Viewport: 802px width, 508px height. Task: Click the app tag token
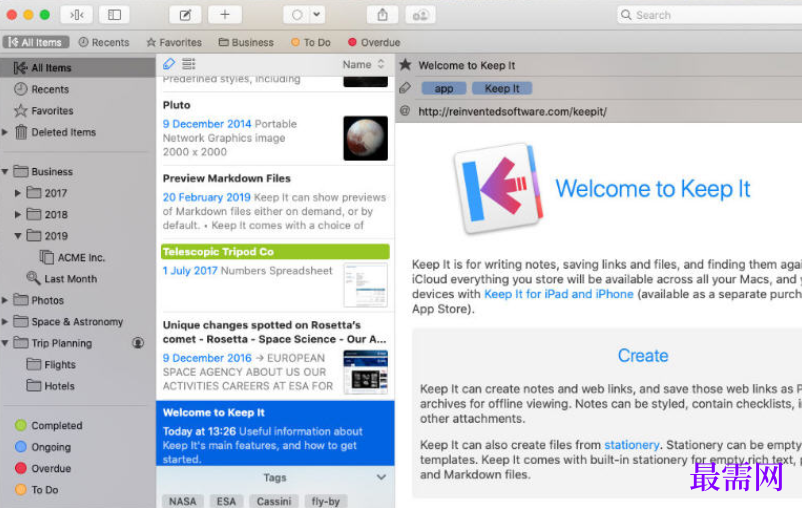click(443, 89)
